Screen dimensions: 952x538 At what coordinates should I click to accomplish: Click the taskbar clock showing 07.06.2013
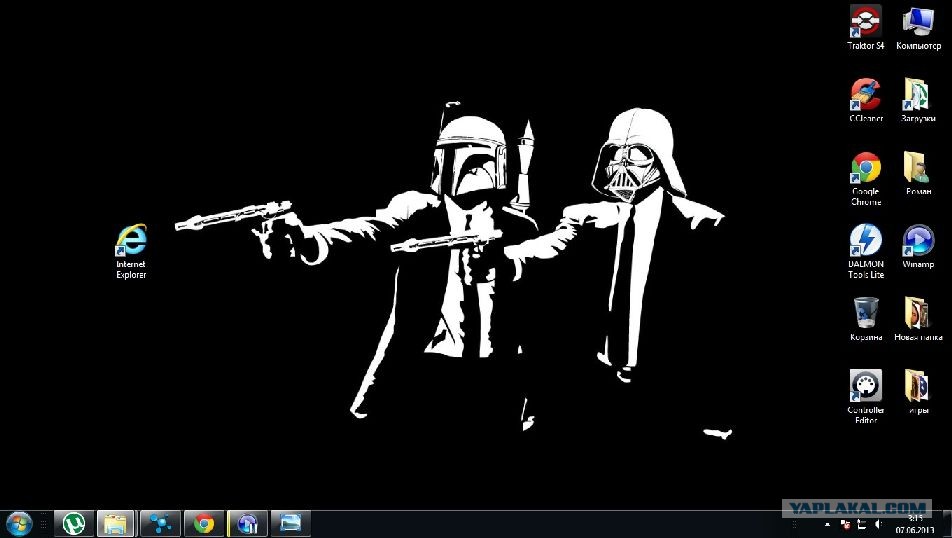[915, 525]
